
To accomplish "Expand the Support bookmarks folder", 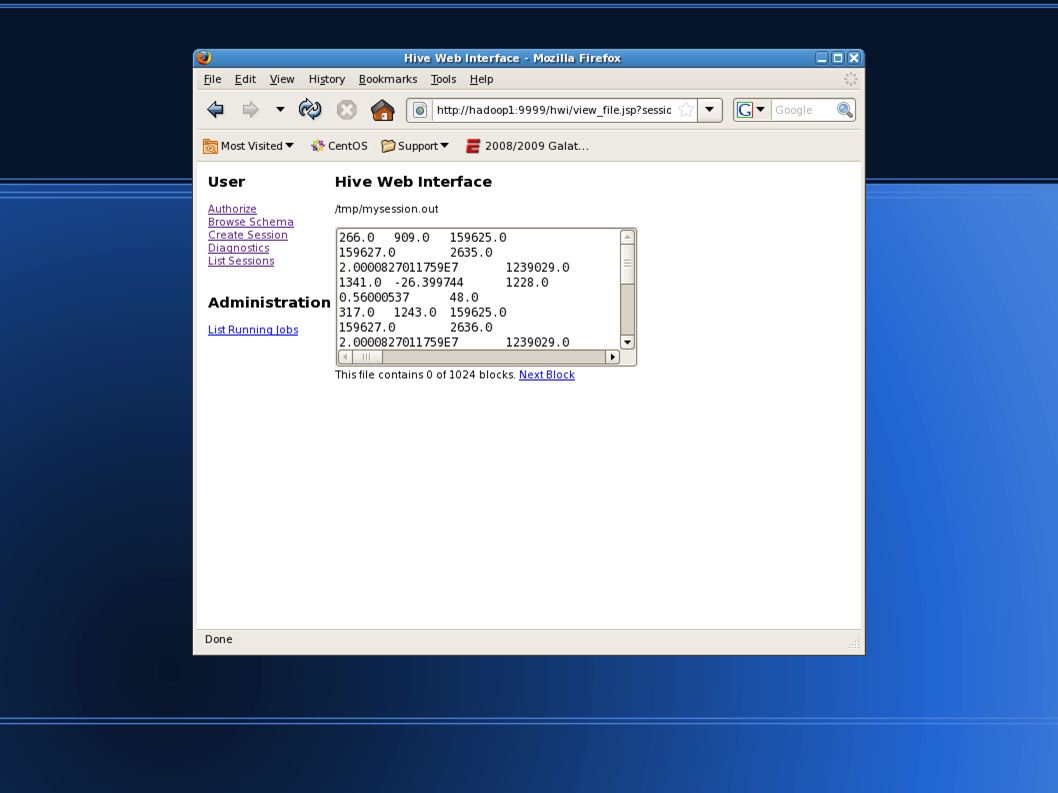I will point(415,146).
